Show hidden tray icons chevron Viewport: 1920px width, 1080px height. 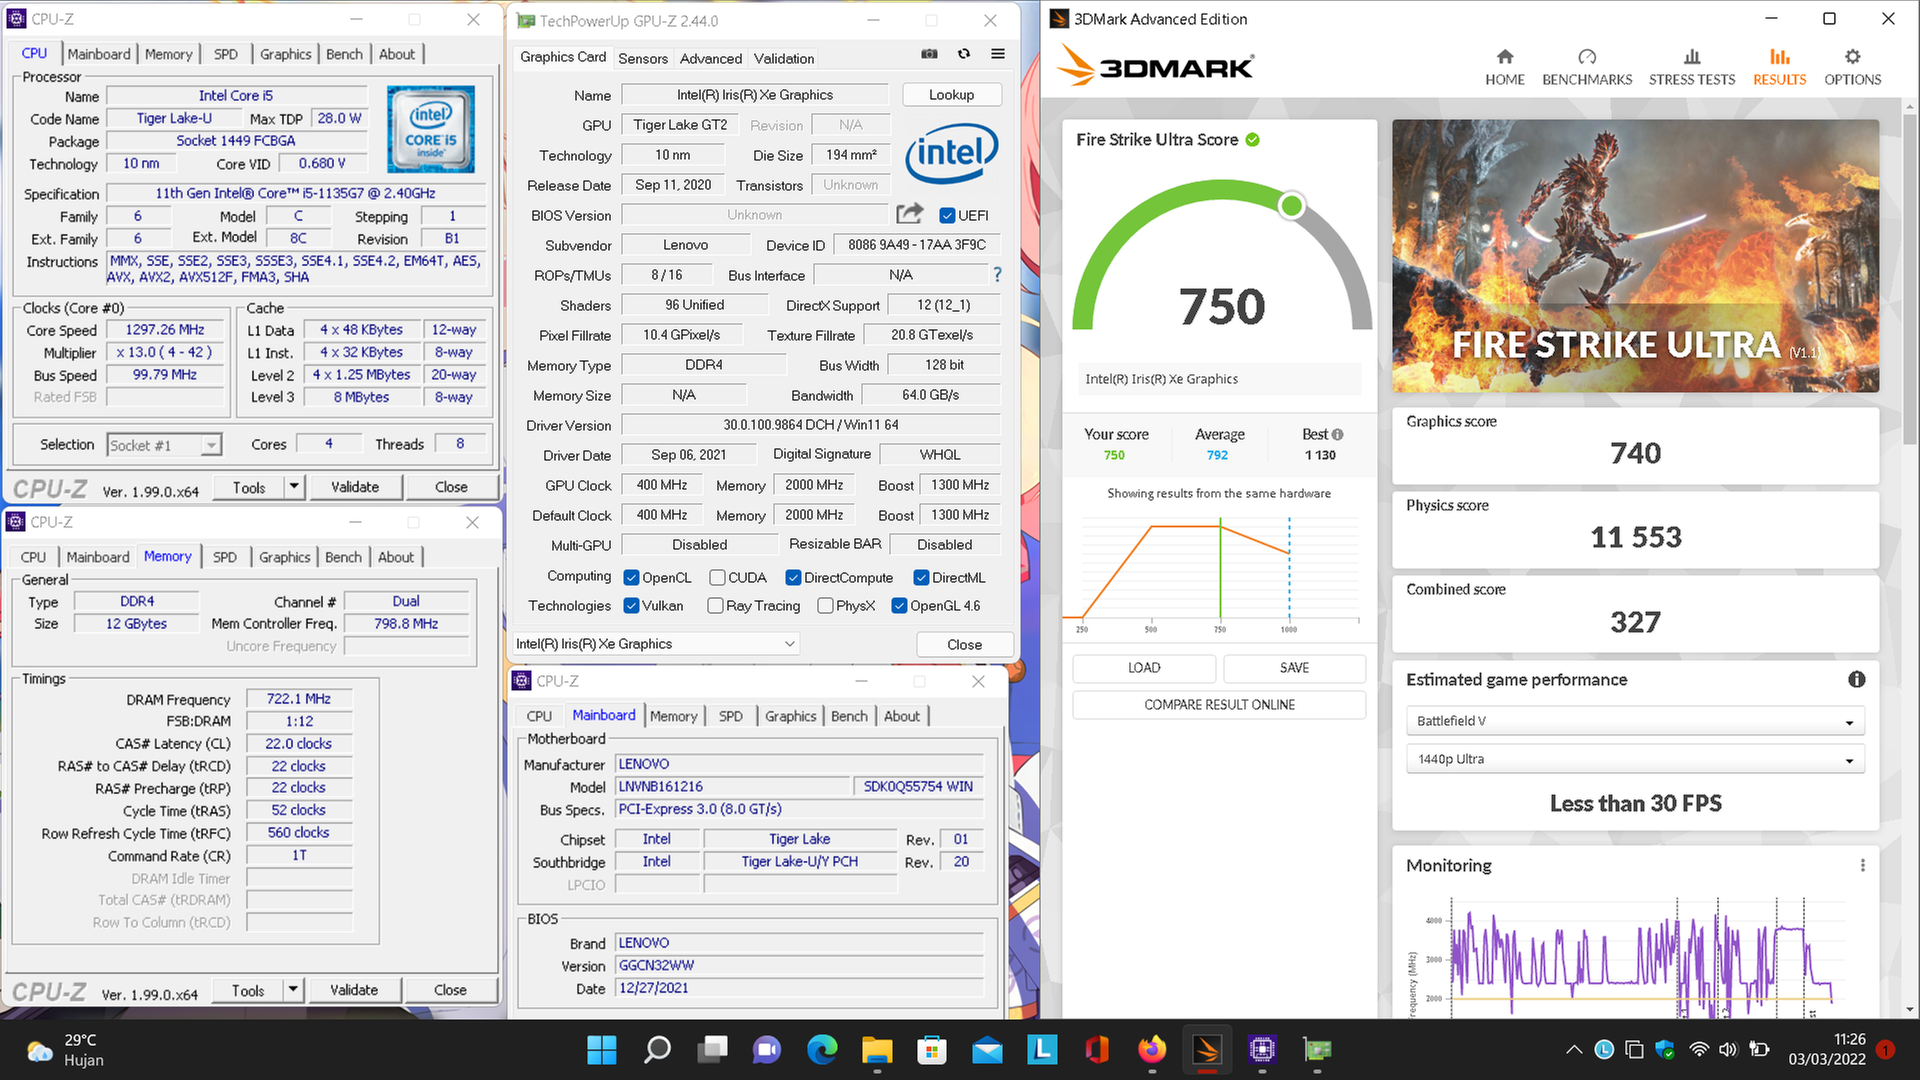tap(1574, 1050)
